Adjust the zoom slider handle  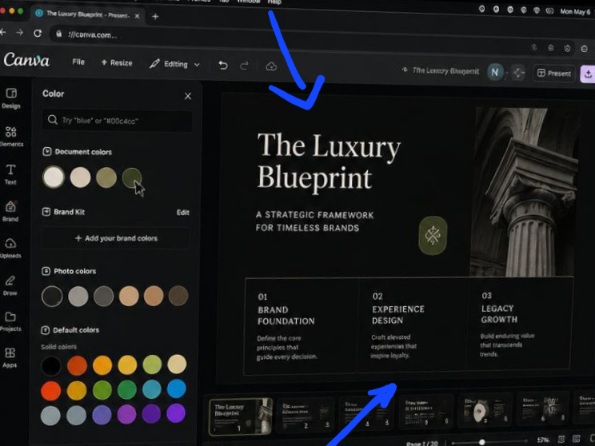[482, 442]
